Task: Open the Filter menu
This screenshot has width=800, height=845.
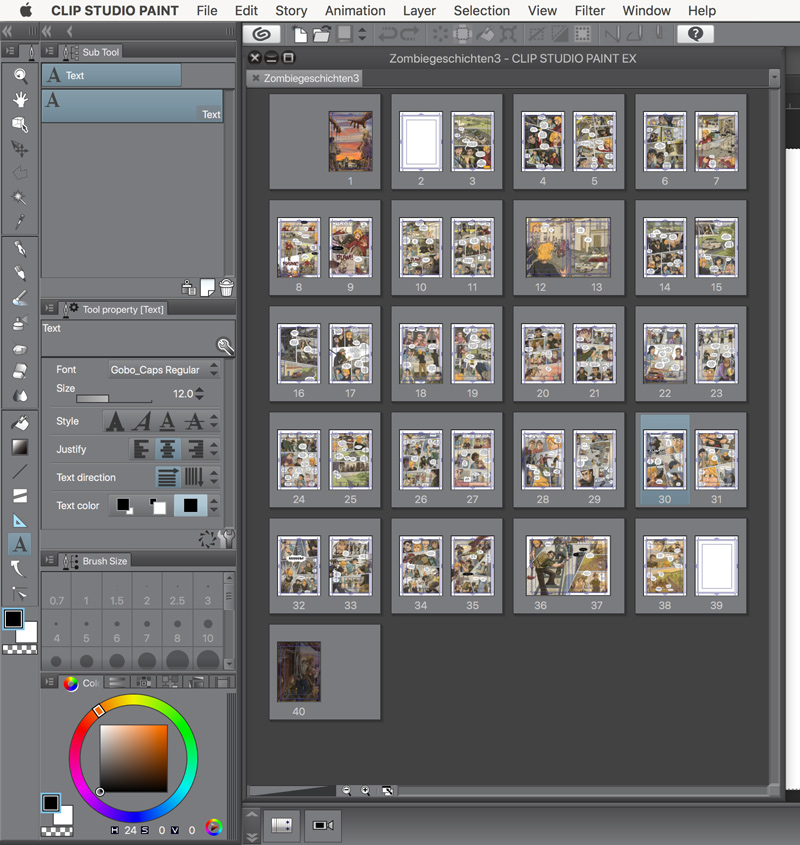Action: point(589,11)
